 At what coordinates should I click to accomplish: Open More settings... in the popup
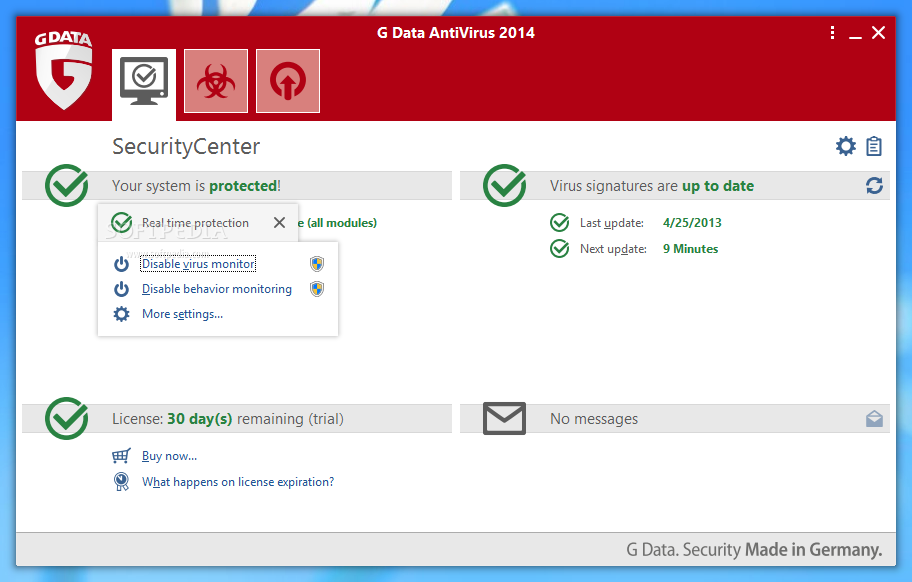click(x=183, y=314)
